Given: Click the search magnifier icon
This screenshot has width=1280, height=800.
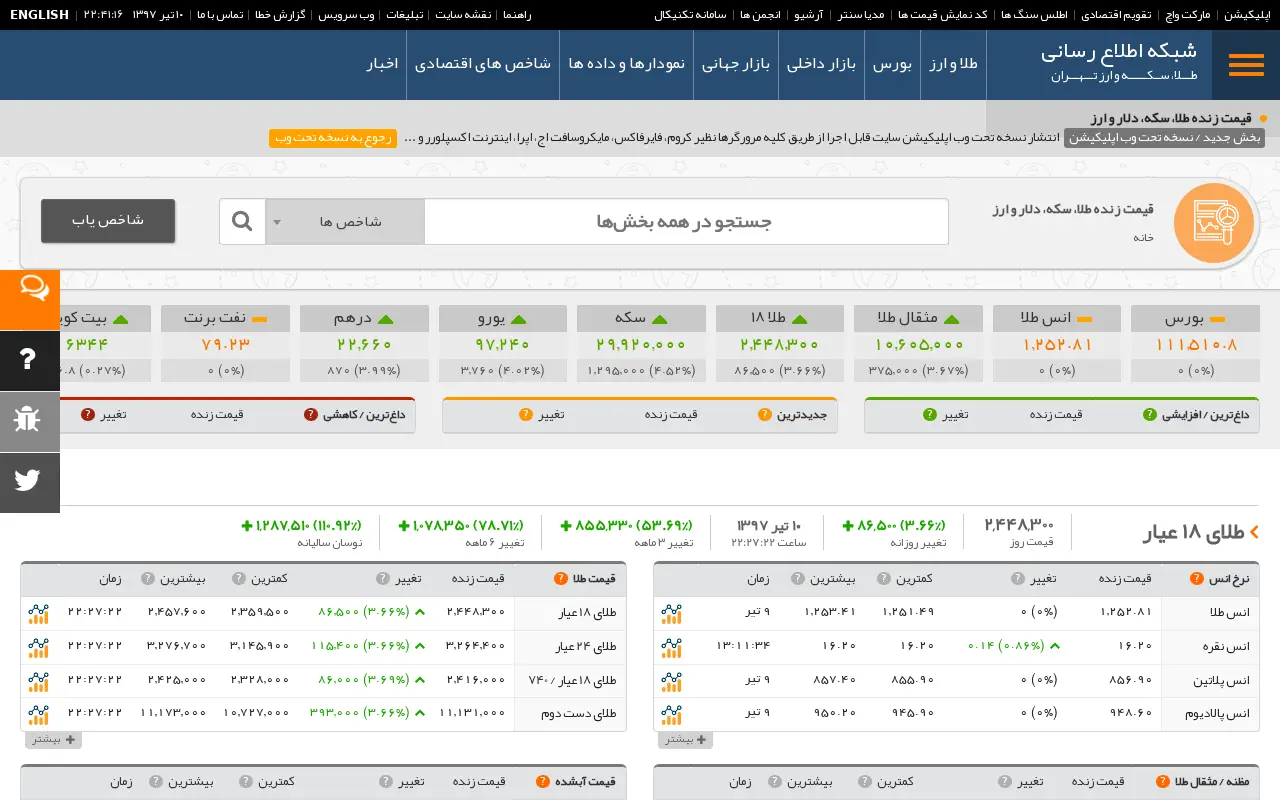Looking at the screenshot, I should pos(242,221).
